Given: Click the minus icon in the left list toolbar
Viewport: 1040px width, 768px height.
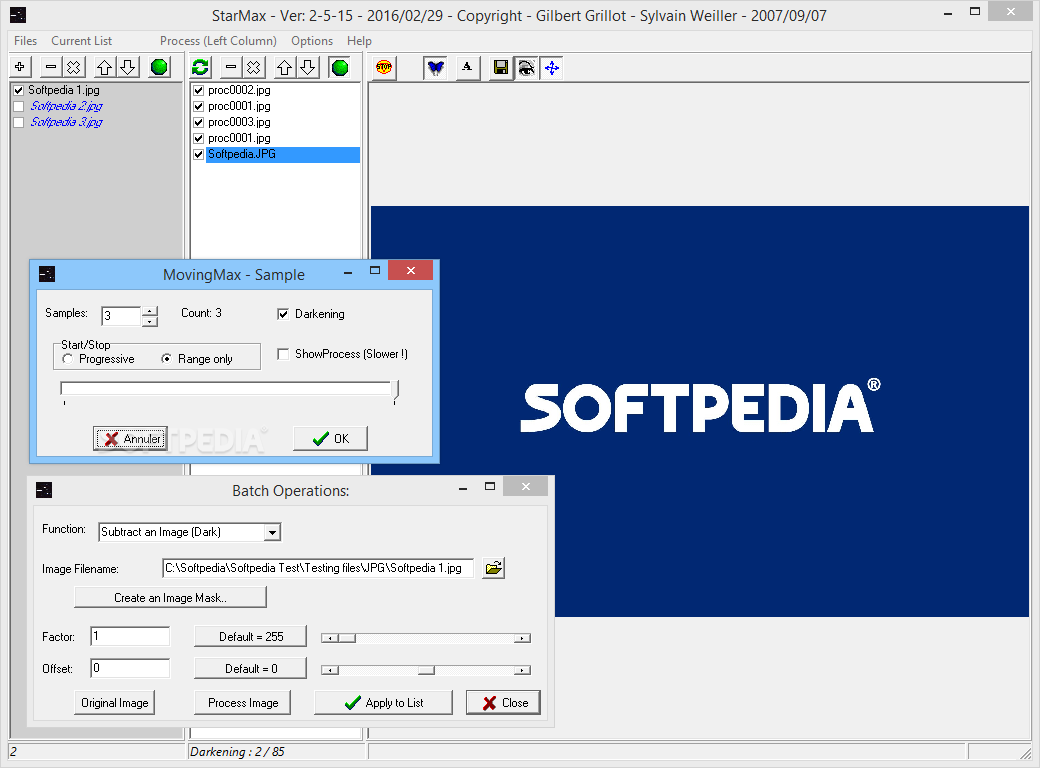Looking at the screenshot, I should (50, 67).
